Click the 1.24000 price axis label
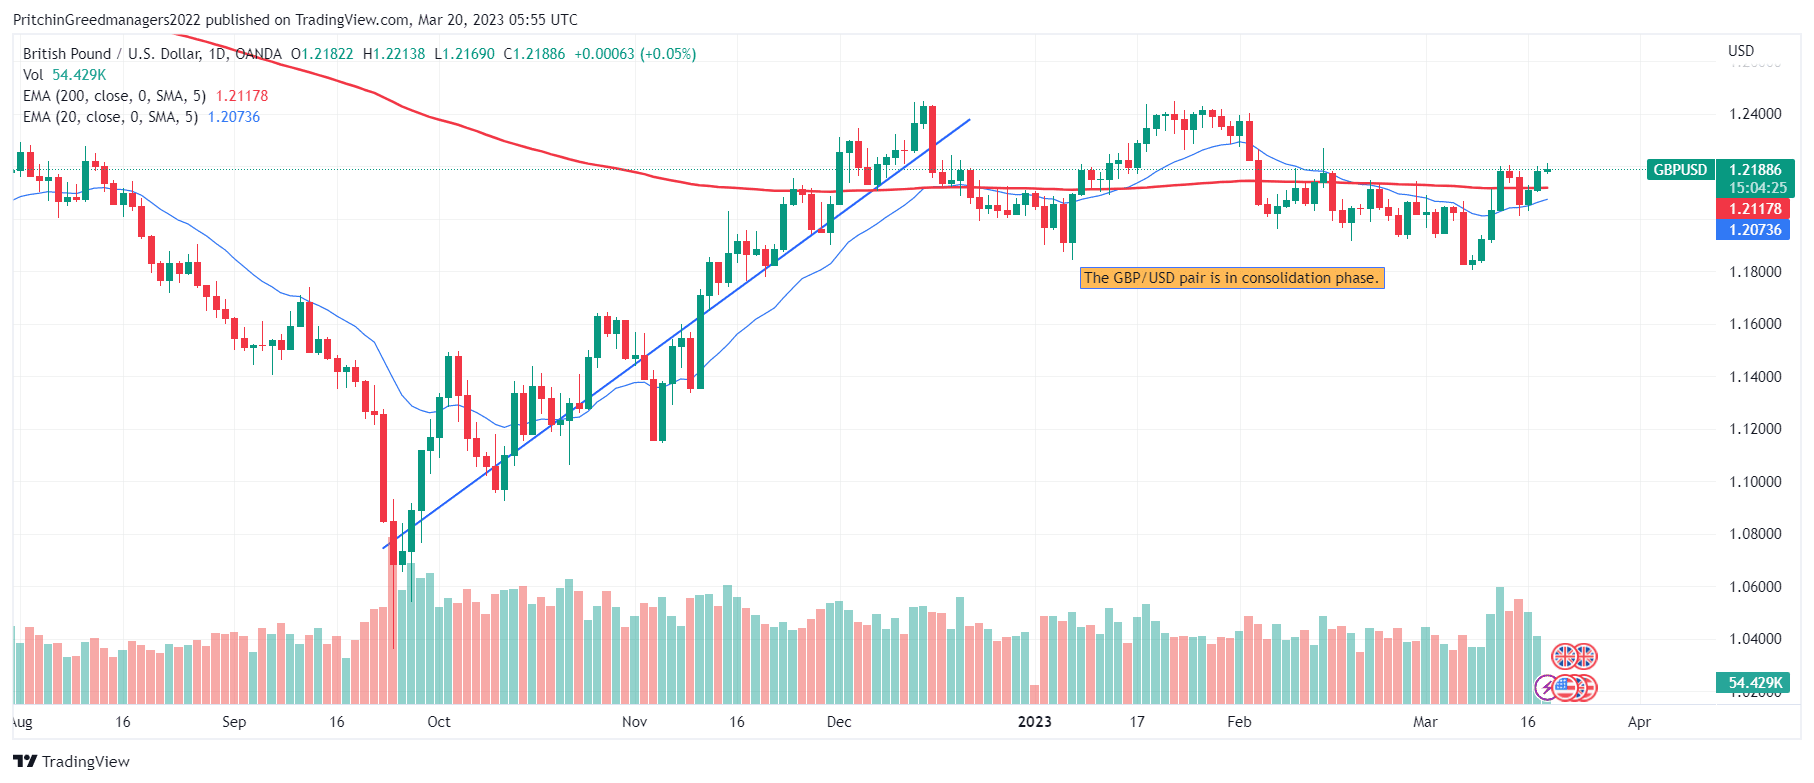This screenshot has height=783, width=1814. pyautogui.click(x=1755, y=114)
